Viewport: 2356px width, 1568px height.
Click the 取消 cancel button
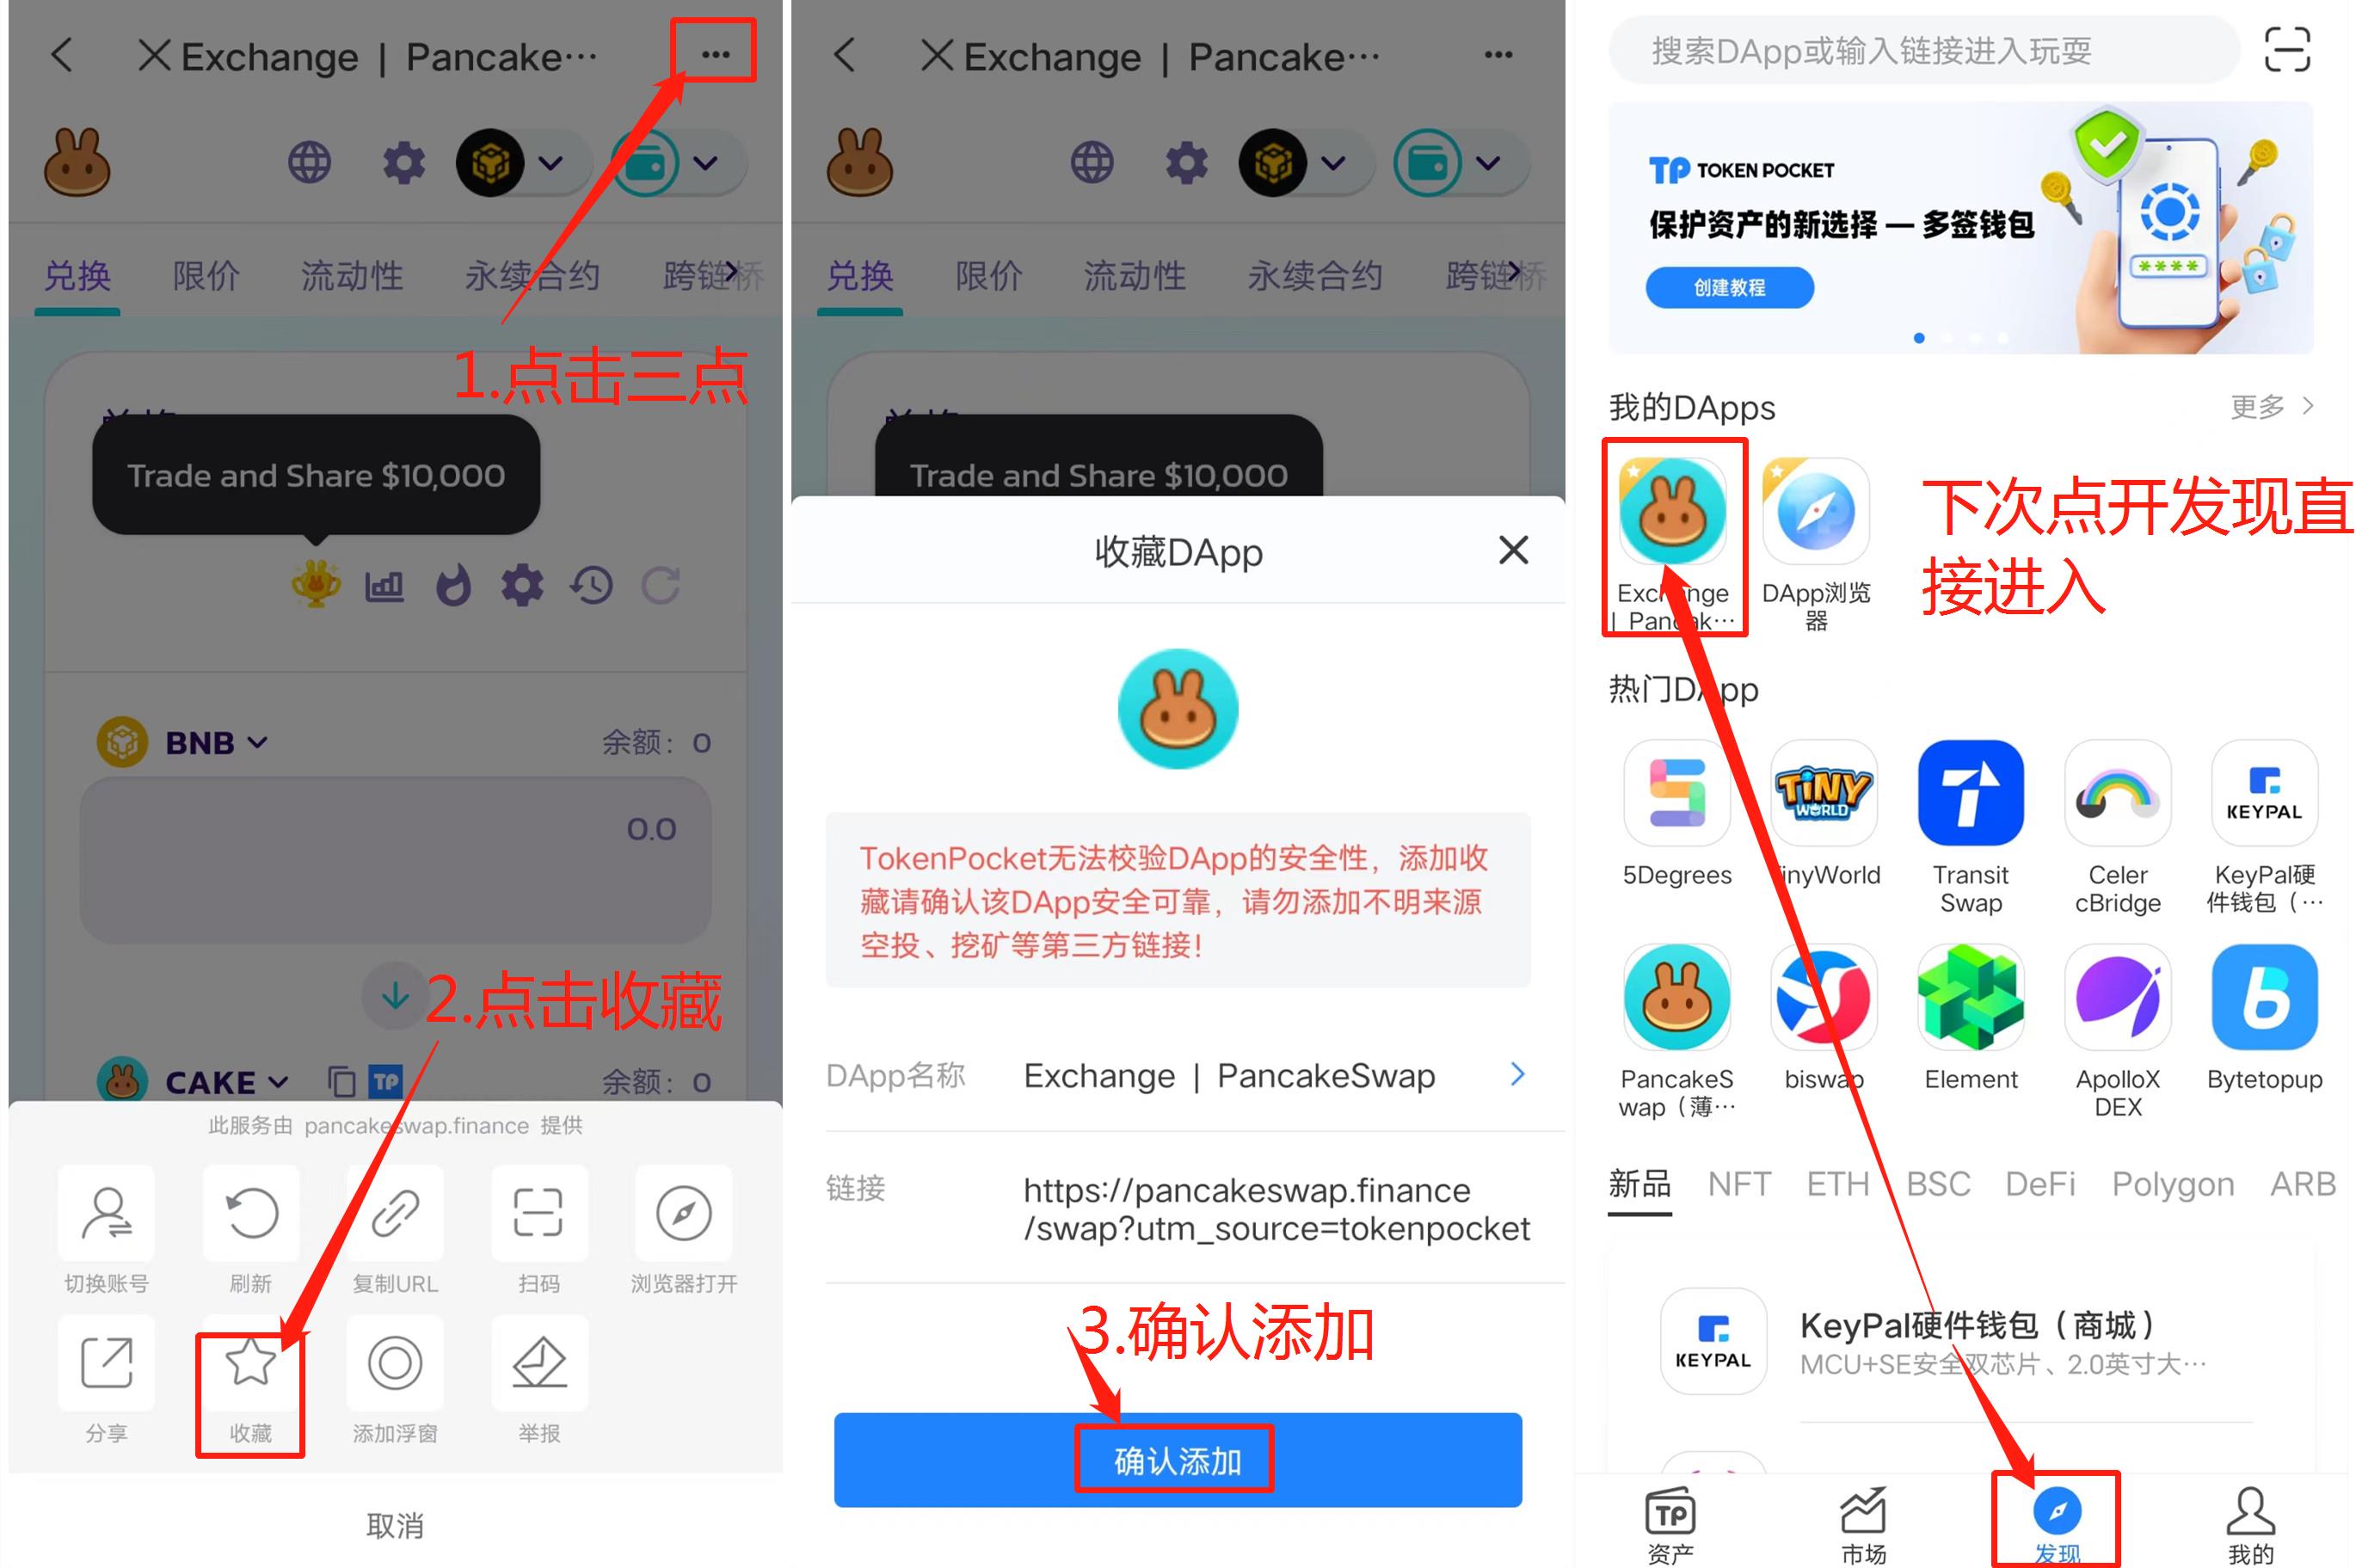tap(392, 1519)
